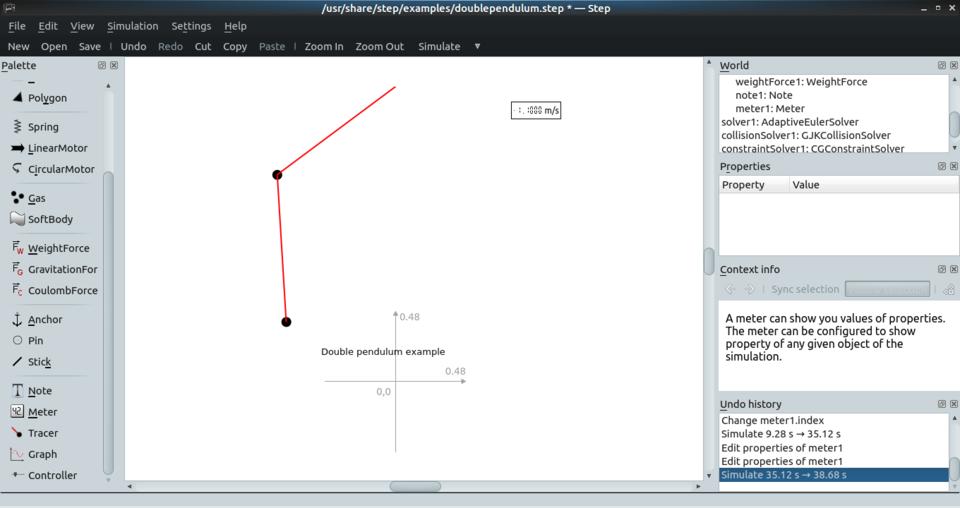960x508 pixels.
Task: Pick the Controller palette item
Action: pyautogui.click(x=52, y=475)
